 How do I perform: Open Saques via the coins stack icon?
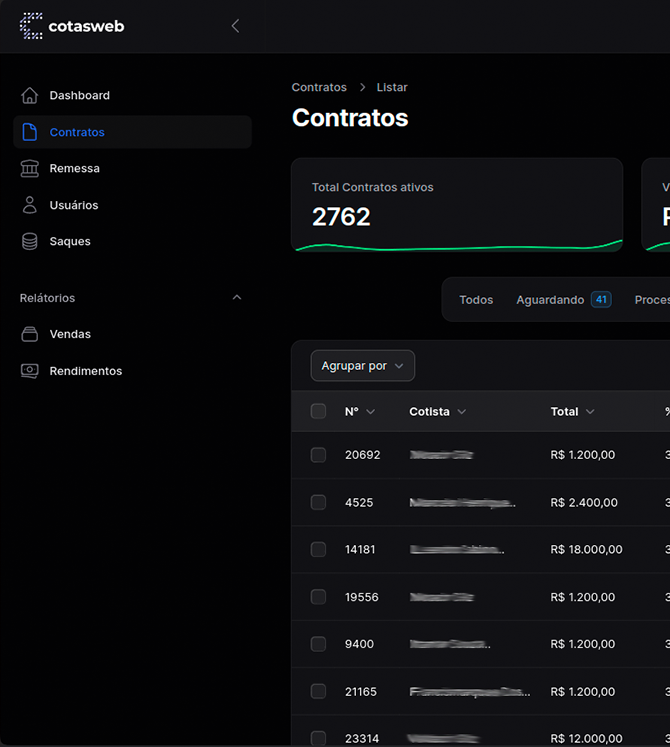point(30,241)
